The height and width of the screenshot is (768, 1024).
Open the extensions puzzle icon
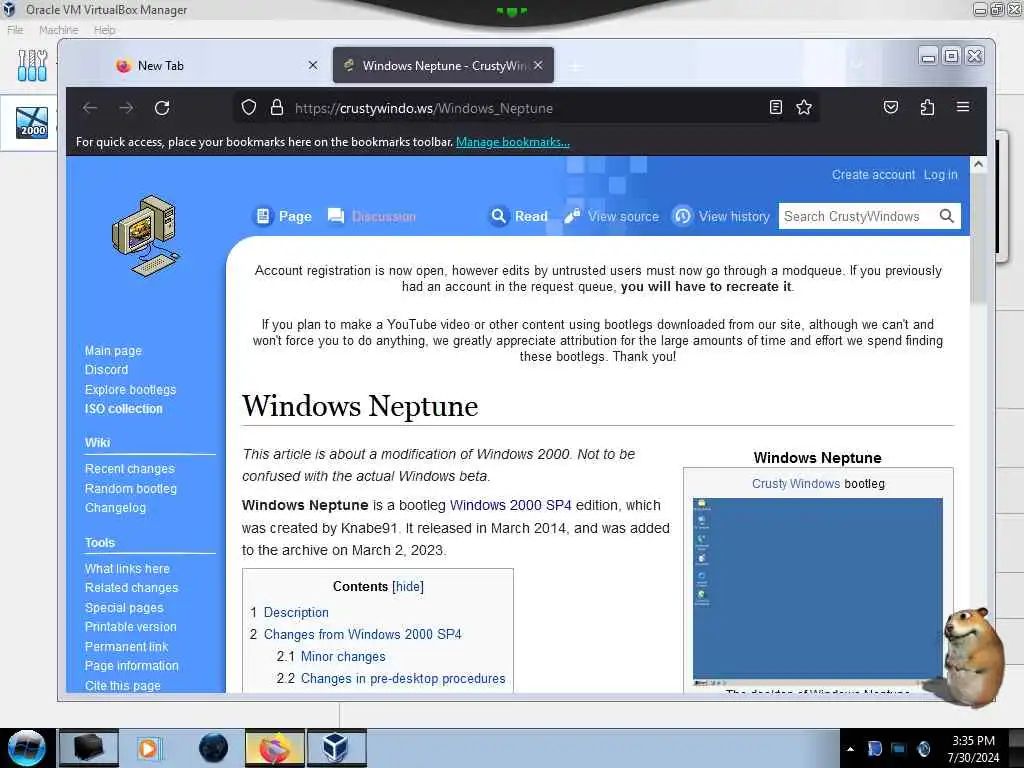(927, 107)
